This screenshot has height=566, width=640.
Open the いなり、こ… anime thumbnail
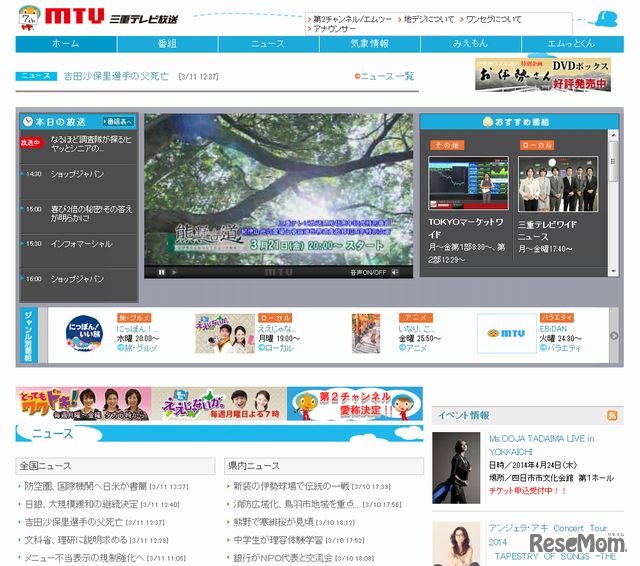366,333
